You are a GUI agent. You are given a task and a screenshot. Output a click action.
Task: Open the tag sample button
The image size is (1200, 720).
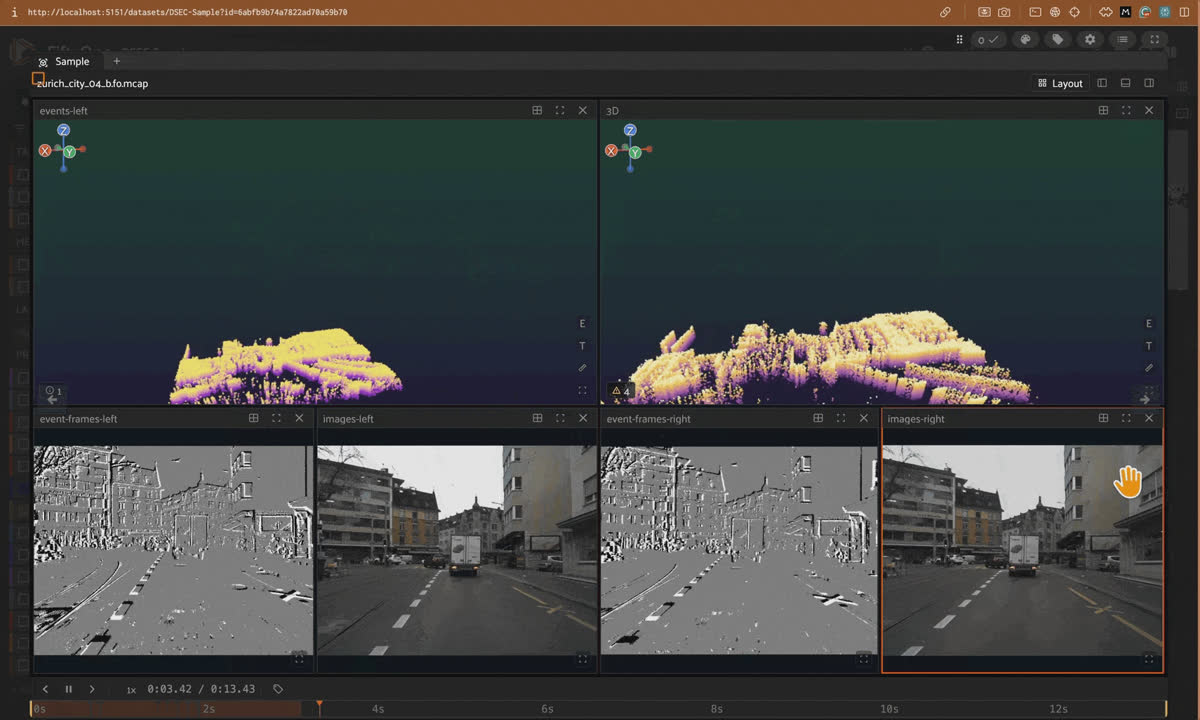[x=1057, y=40]
